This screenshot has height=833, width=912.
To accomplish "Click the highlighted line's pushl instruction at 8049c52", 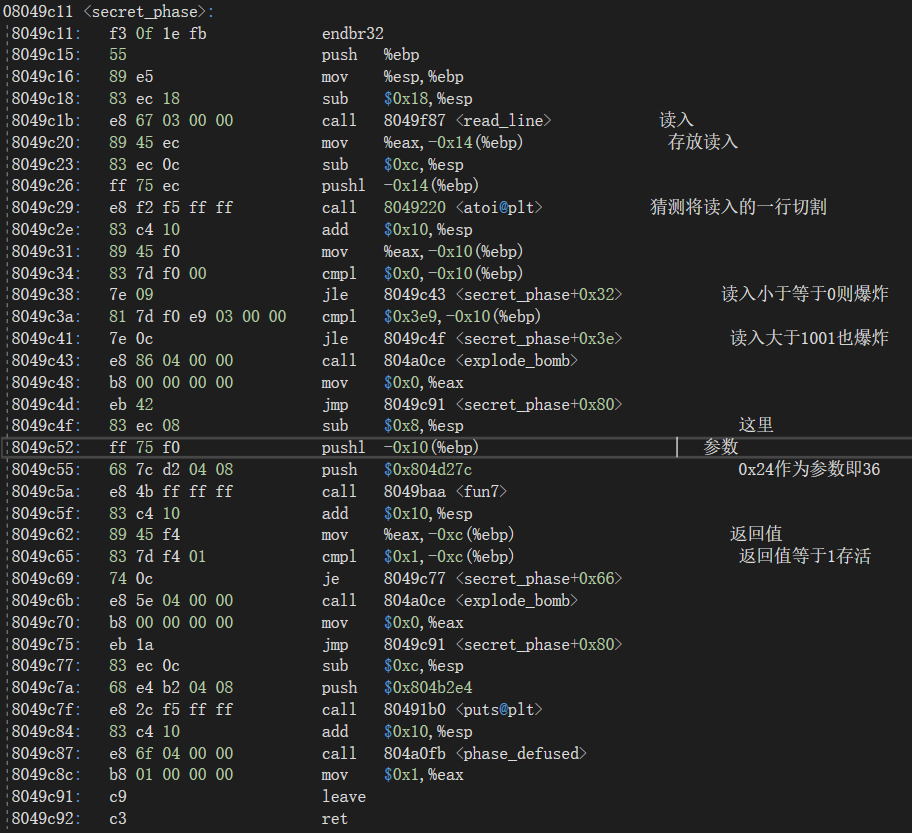I will 339,447.
